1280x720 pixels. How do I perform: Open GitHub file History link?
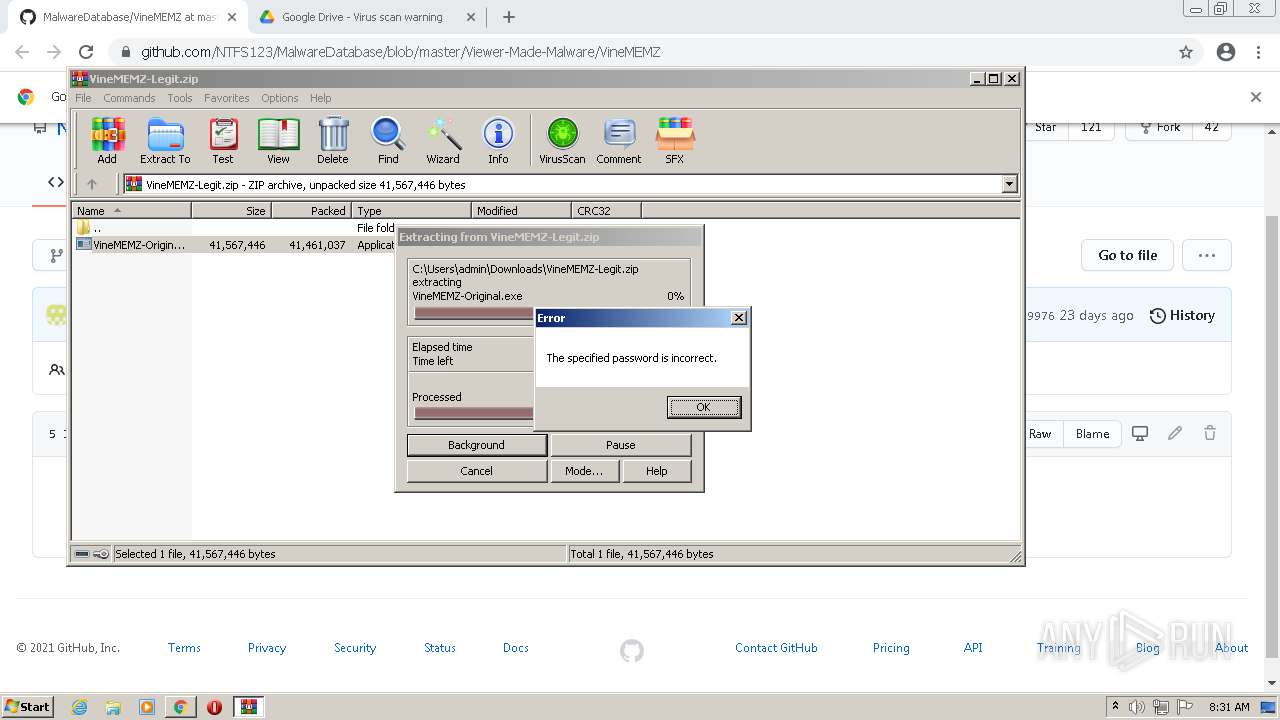1182,315
